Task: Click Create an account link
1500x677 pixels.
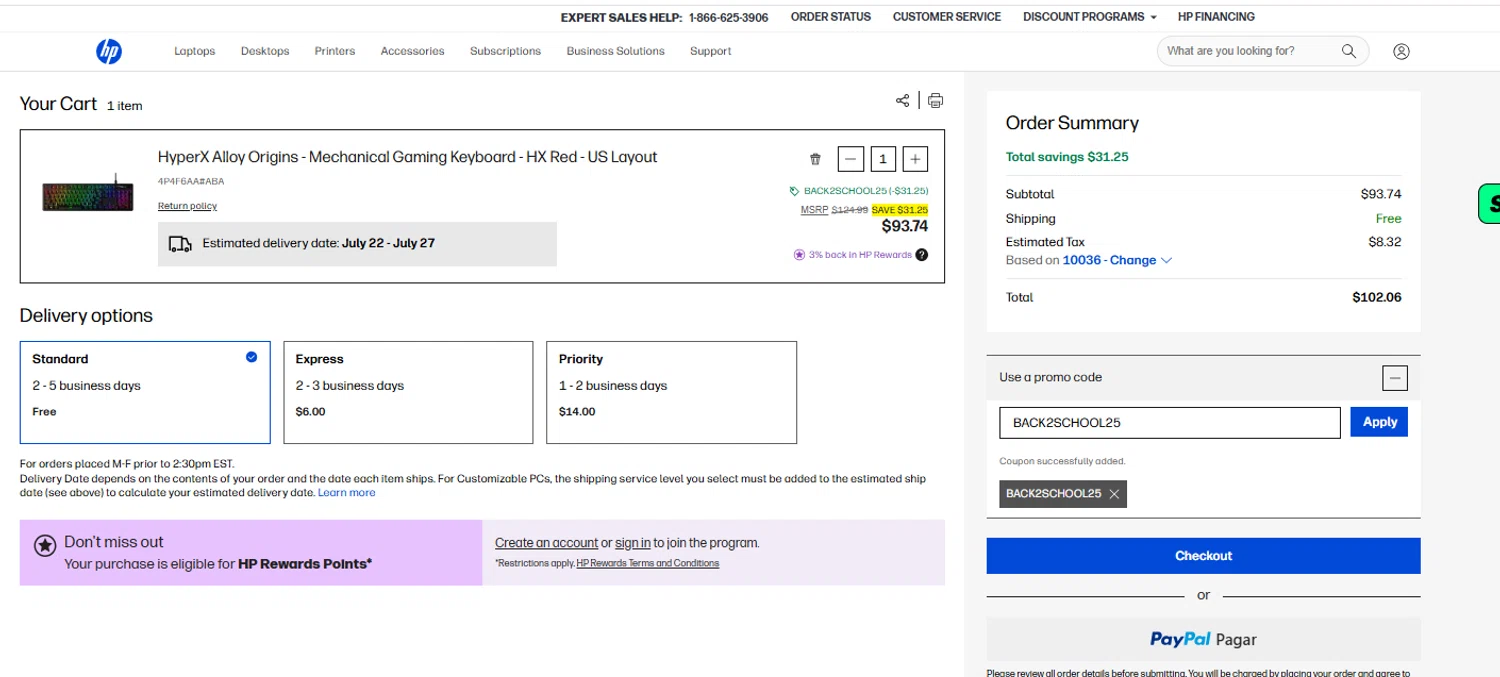Action: (546, 543)
